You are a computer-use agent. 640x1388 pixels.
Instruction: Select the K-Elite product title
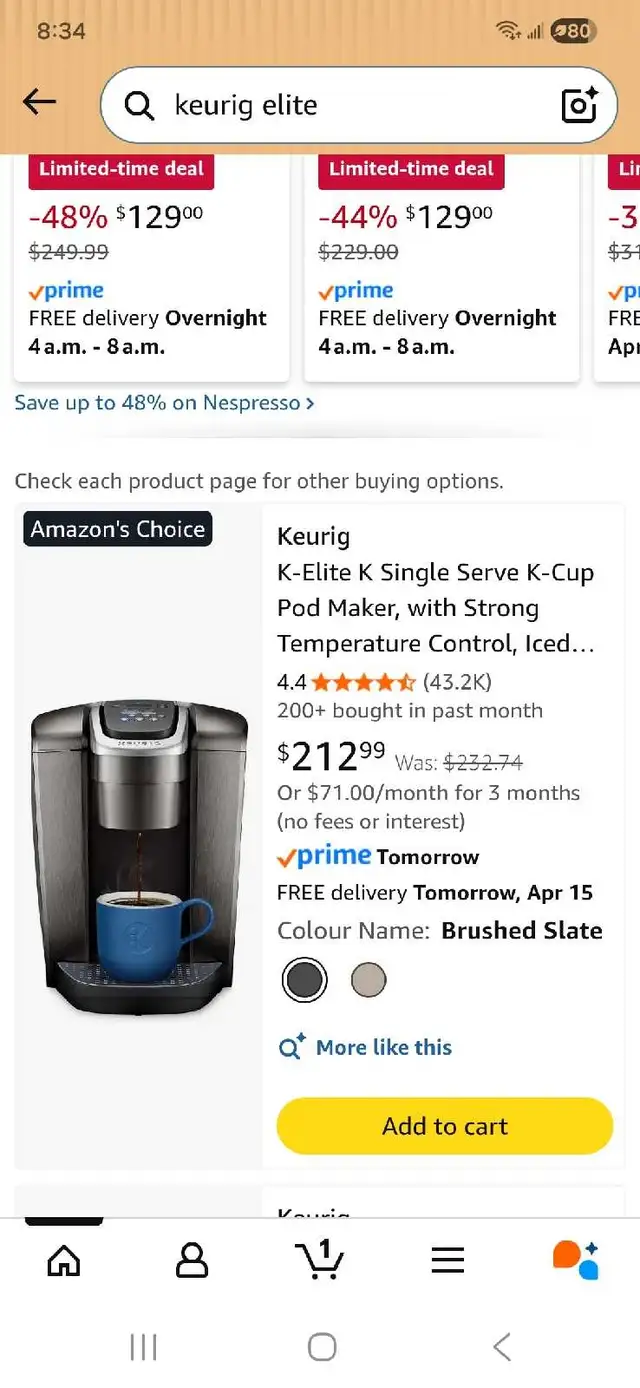click(x=436, y=607)
